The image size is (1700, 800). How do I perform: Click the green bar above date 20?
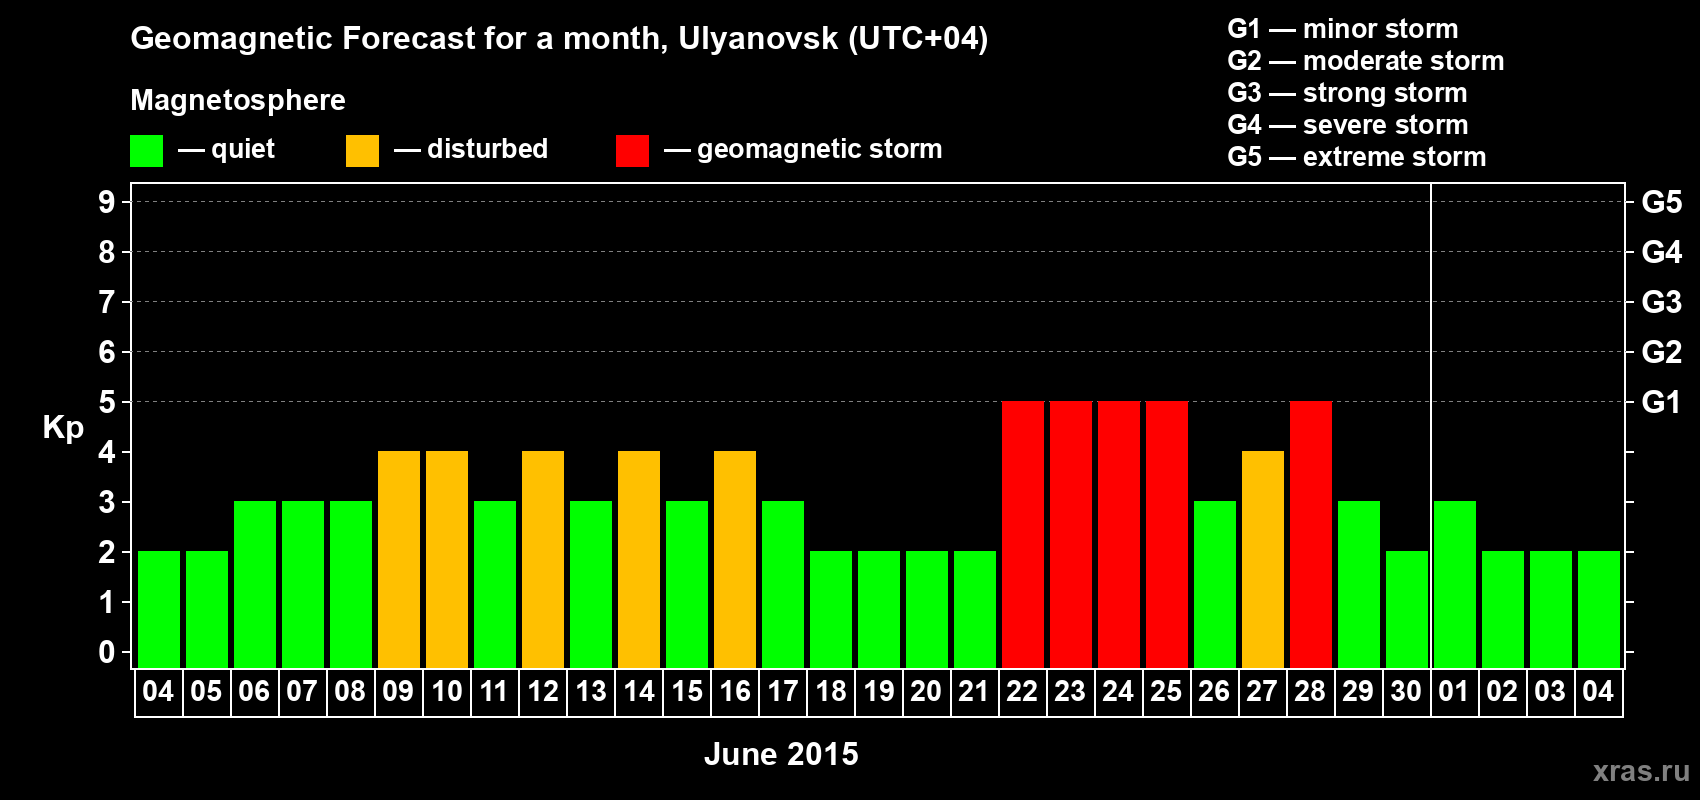(x=927, y=610)
